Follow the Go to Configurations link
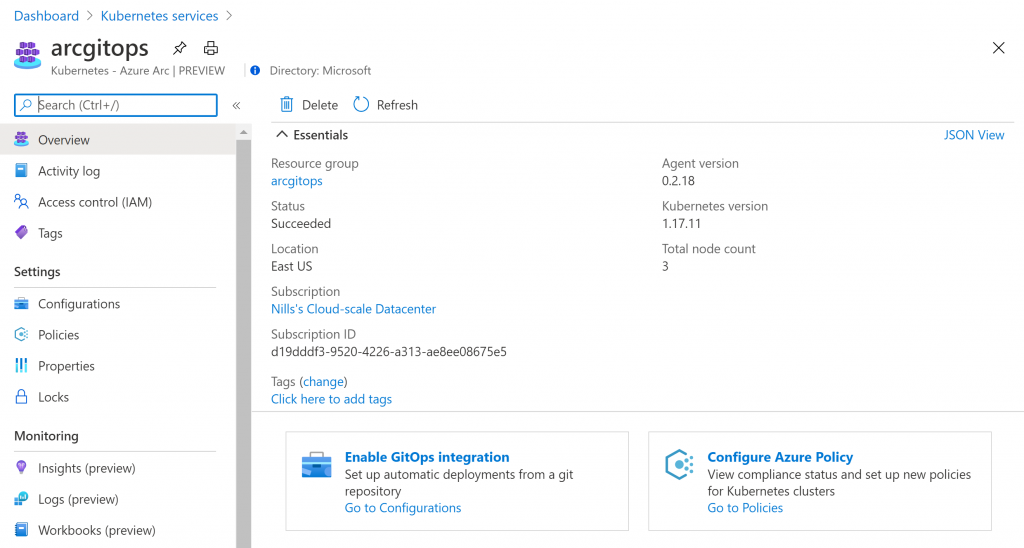This screenshot has width=1024, height=548. [x=403, y=508]
